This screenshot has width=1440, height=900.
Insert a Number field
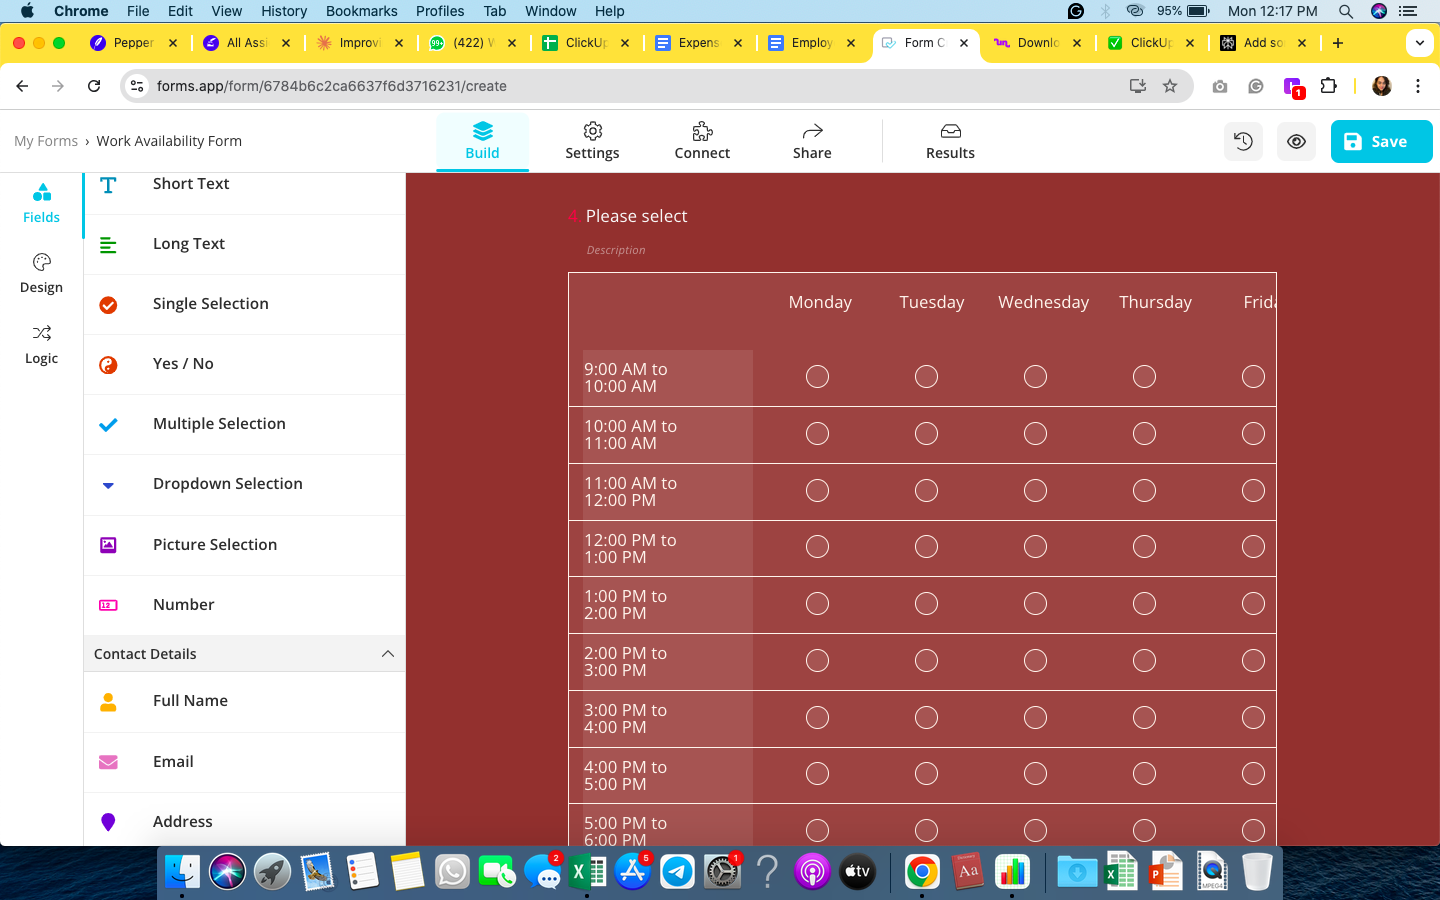[183, 604]
